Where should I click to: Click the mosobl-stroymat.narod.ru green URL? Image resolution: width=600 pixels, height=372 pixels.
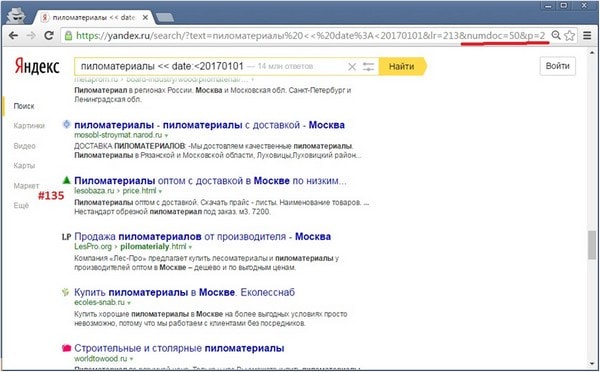pyautogui.click(x=118, y=135)
